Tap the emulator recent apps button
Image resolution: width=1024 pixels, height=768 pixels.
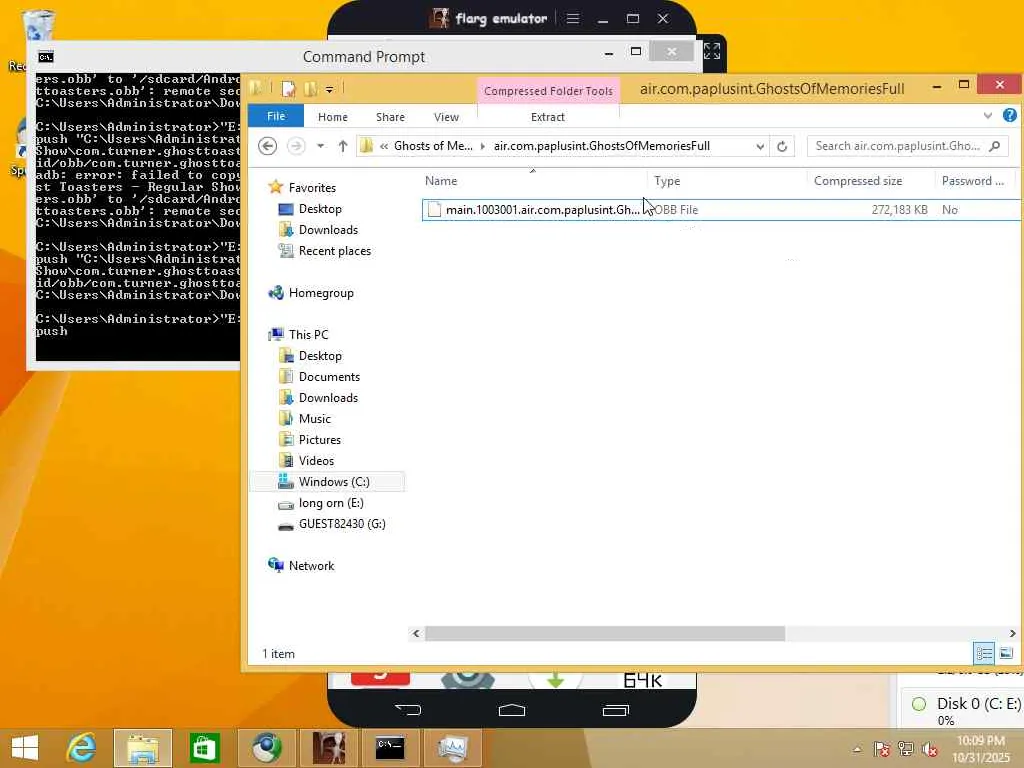[x=615, y=710]
